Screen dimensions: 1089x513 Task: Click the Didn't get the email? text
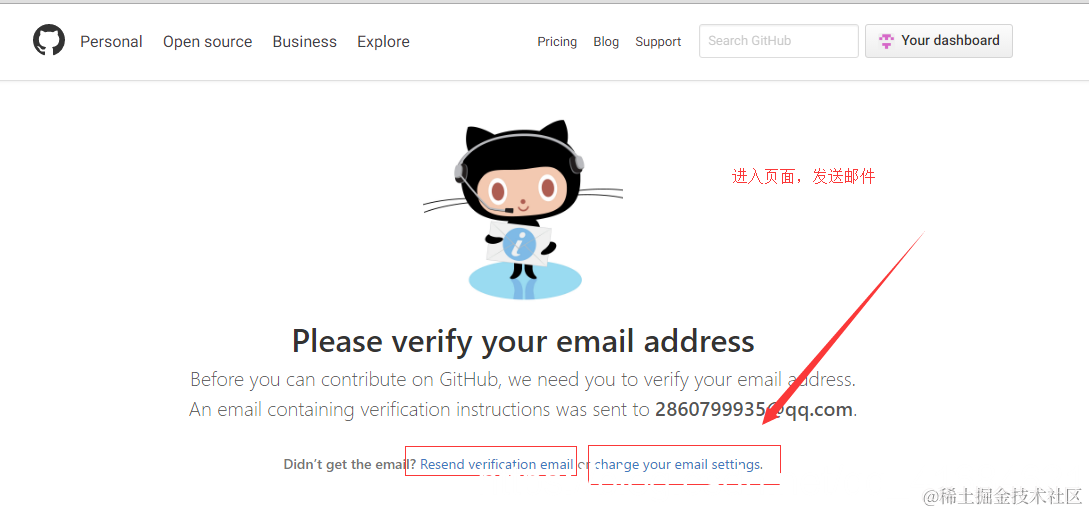point(349,464)
